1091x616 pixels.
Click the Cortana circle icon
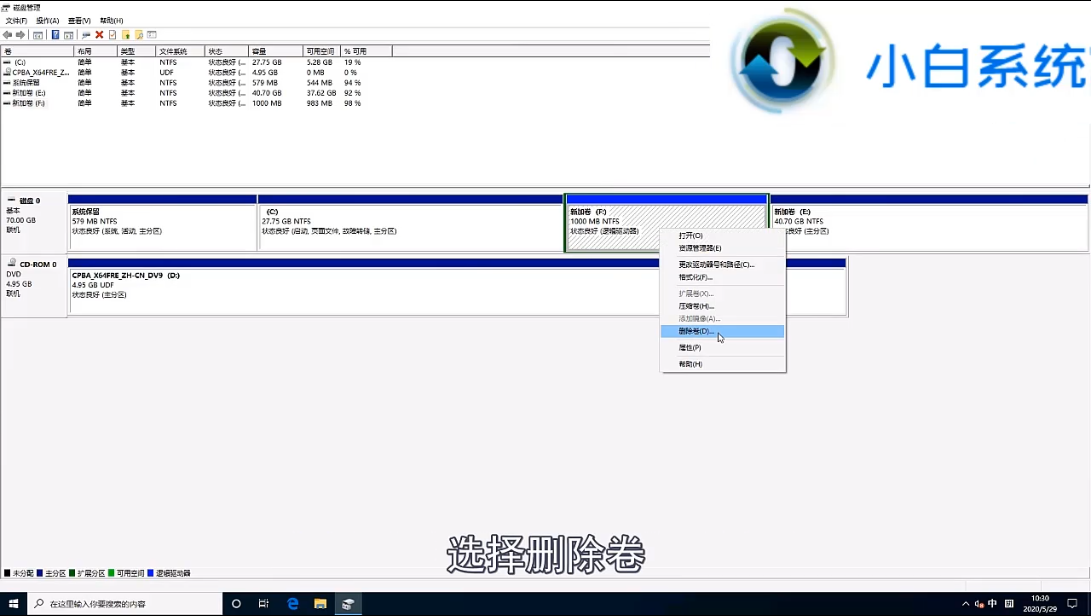coord(237,604)
